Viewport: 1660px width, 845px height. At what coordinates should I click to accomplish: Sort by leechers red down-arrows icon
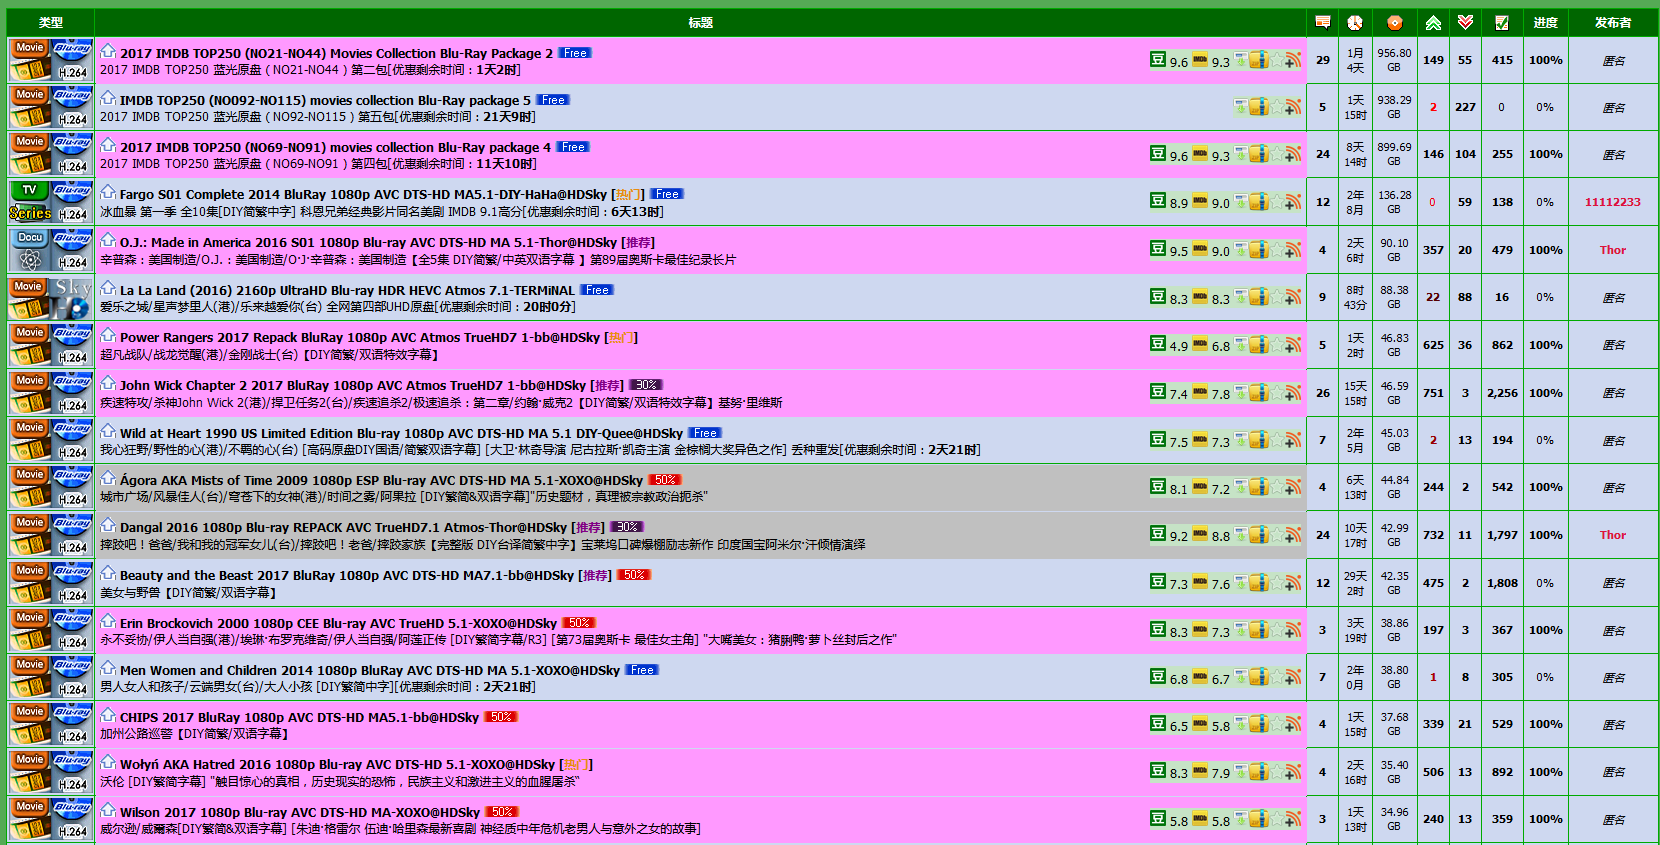pos(1465,22)
